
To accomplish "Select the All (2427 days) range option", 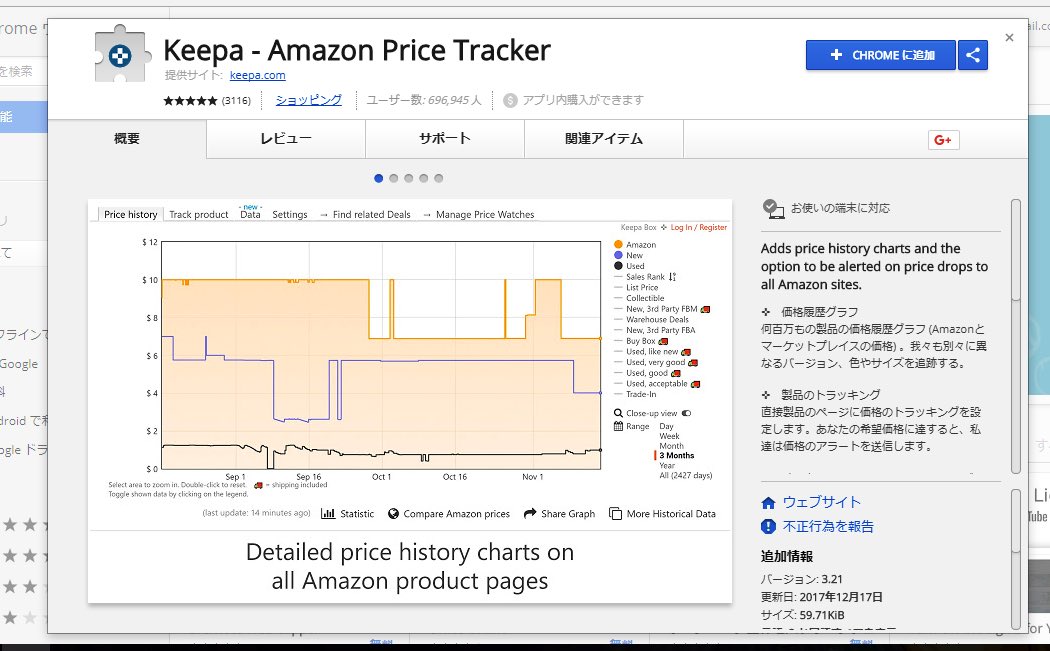I will pyautogui.click(x=686, y=476).
